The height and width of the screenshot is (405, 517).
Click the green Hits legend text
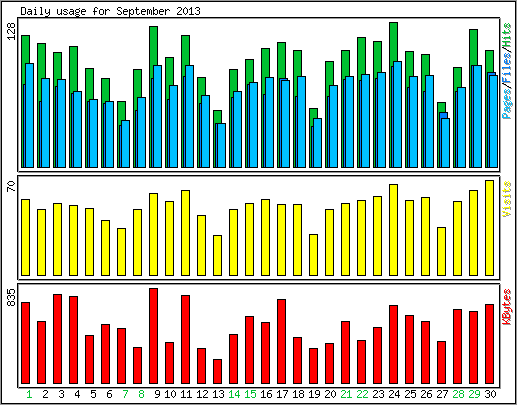pos(507,35)
